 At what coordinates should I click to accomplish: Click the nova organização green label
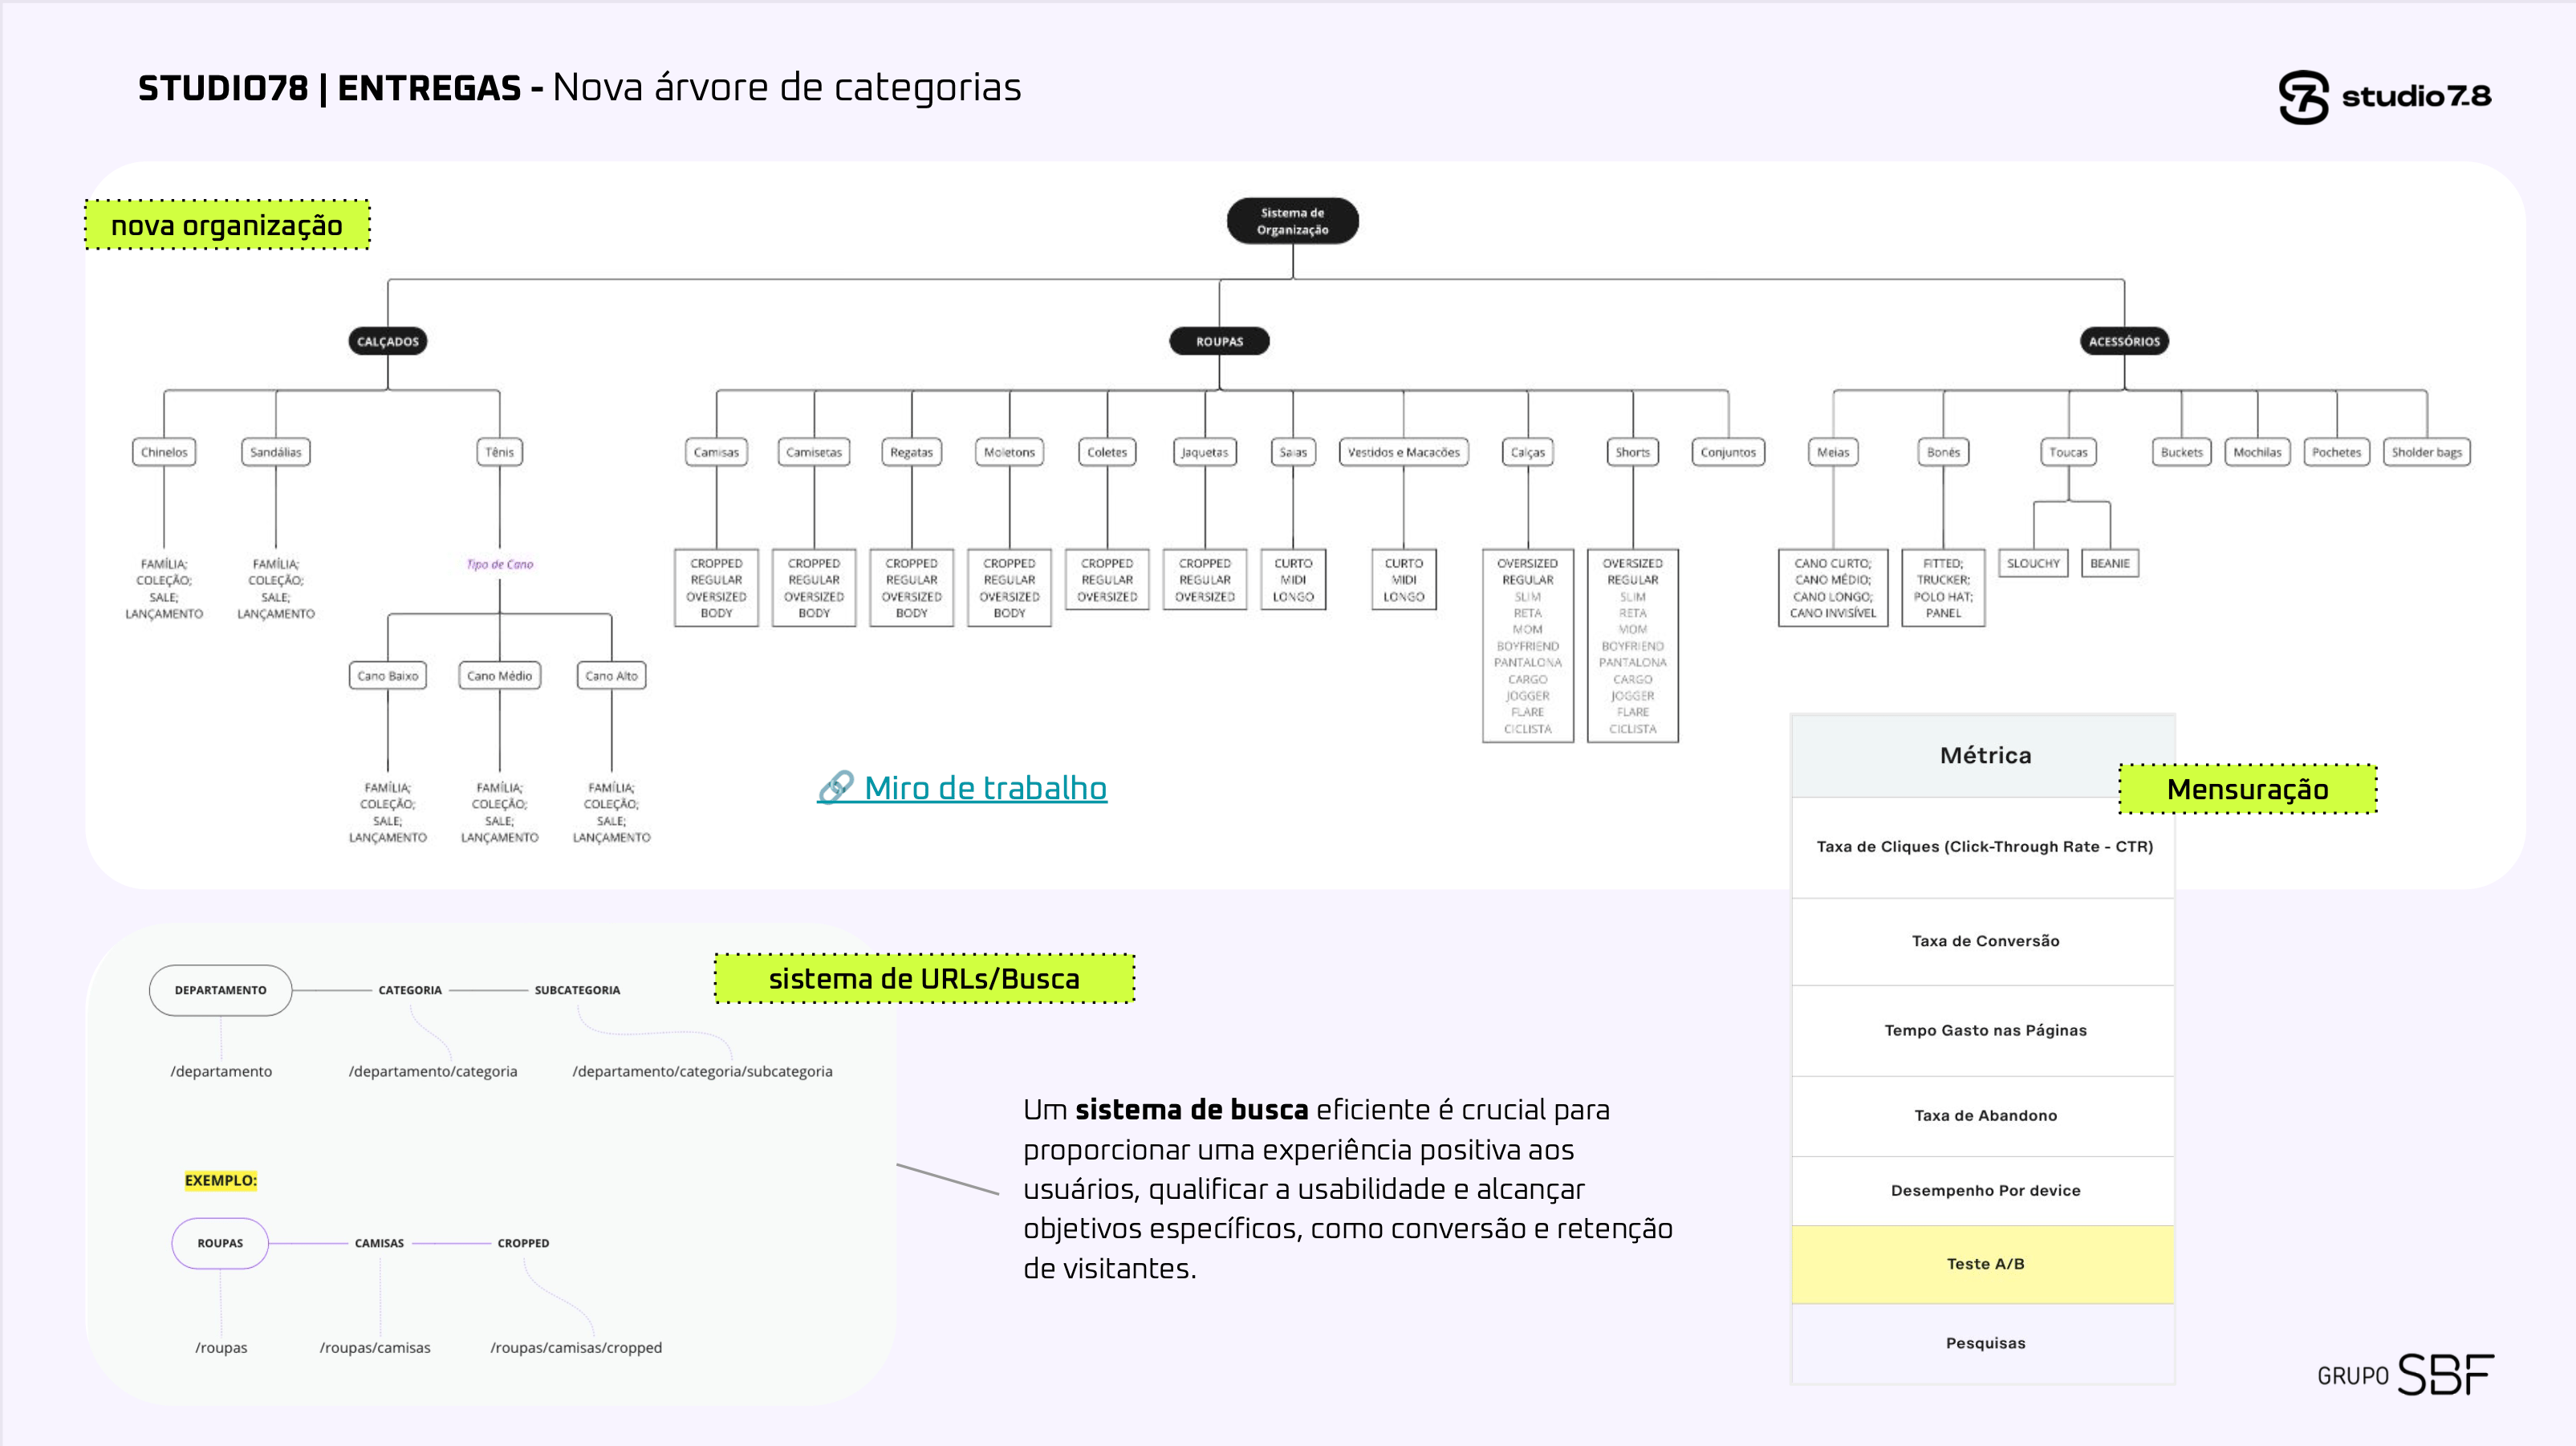tap(227, 225)
